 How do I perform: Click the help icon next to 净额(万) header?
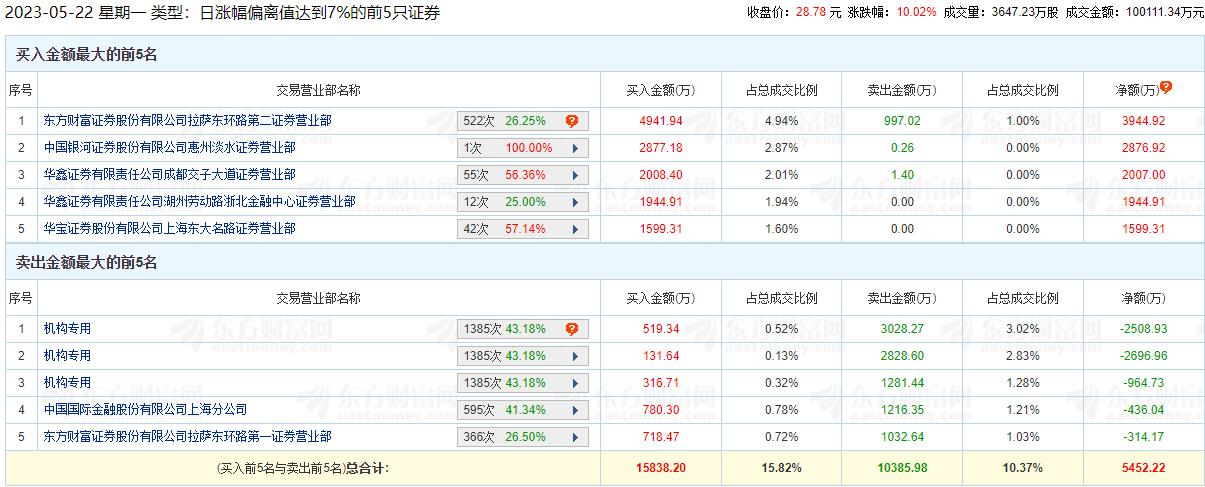pyautogui.click(x=1166, y=88)
